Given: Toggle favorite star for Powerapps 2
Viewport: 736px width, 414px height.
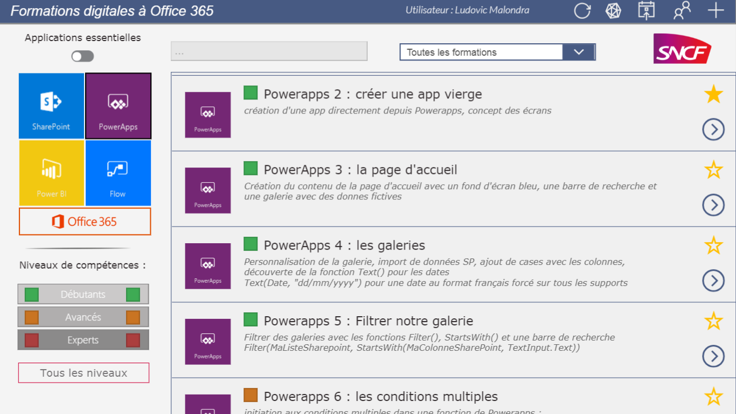Looking at the screenshot, I should tap(713, 94).
